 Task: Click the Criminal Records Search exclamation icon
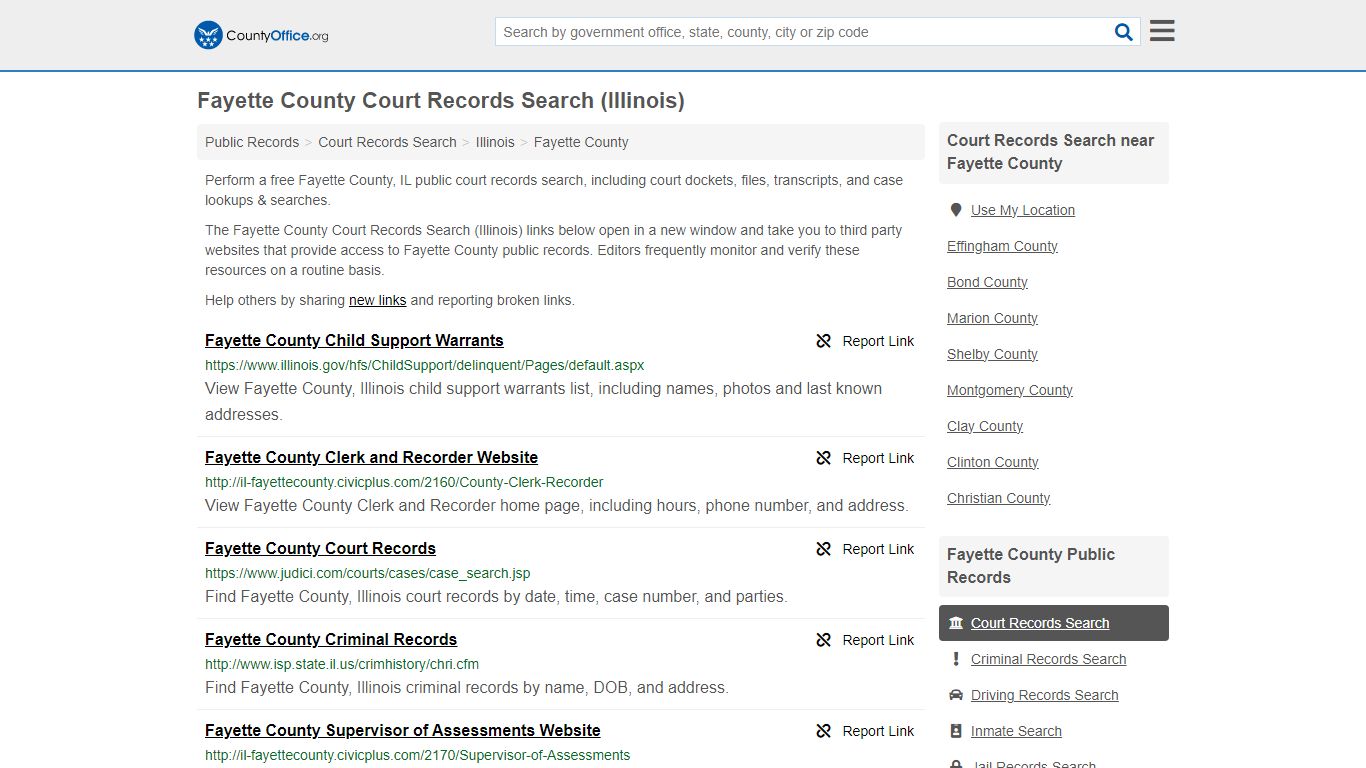pos(956,659)
